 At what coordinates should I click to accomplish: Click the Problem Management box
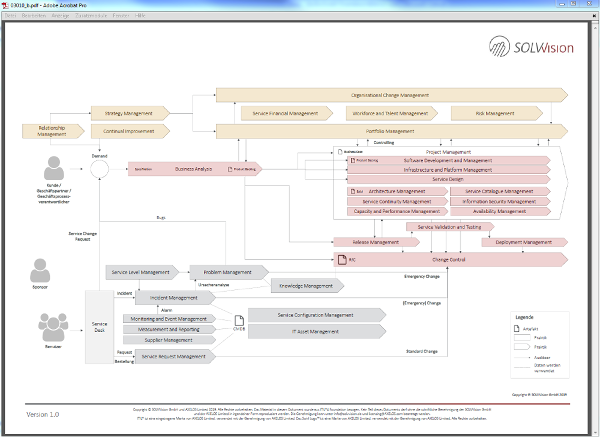[x=223, y=272]
